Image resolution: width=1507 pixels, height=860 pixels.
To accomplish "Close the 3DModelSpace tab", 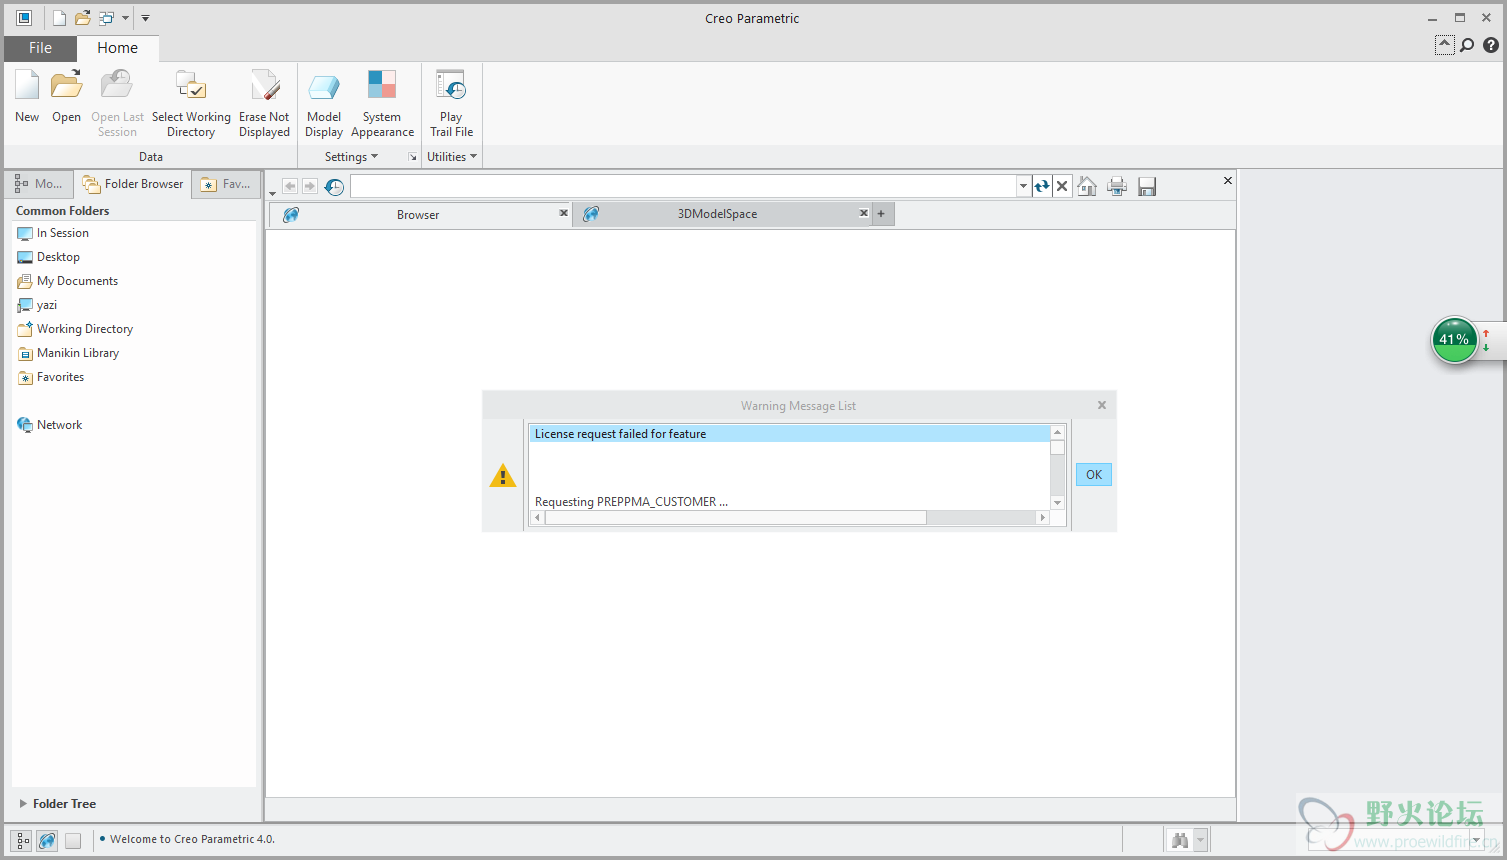I will click(863, 213).
